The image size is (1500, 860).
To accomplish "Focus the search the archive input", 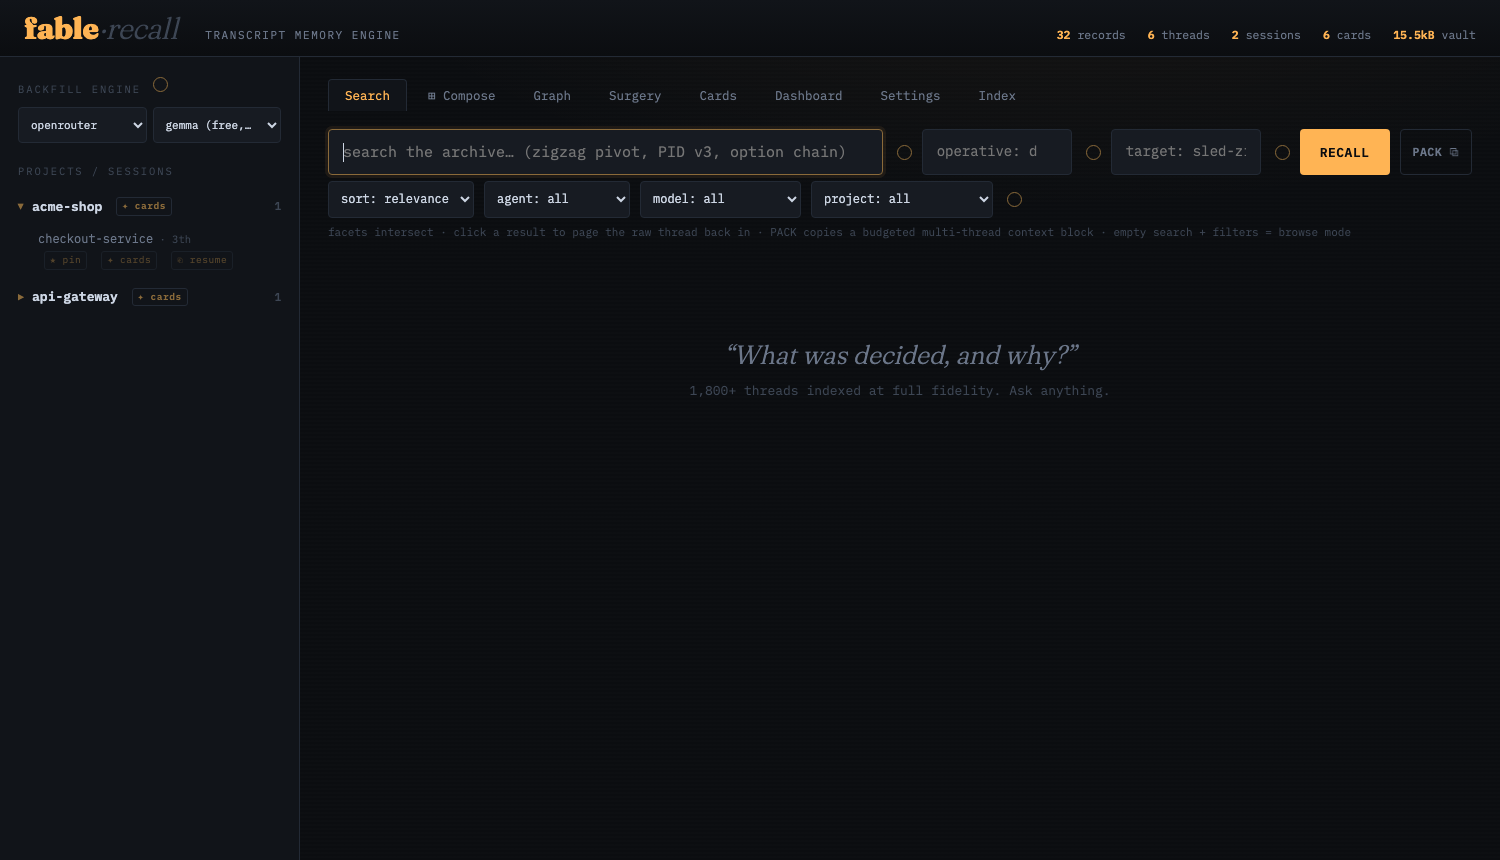I will coord(605,152).
